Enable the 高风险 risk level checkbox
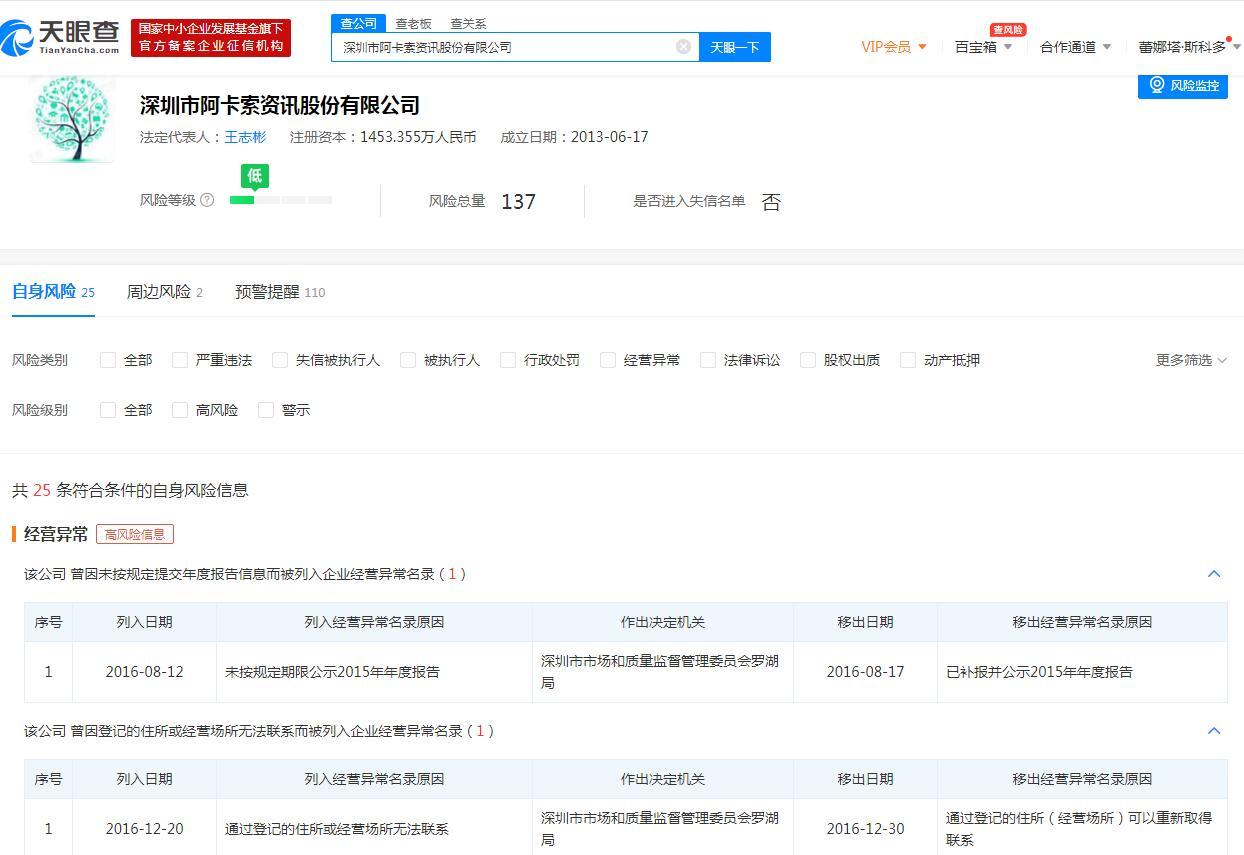This screenshot has width=1244, height=855. click(x=180, y=410)
